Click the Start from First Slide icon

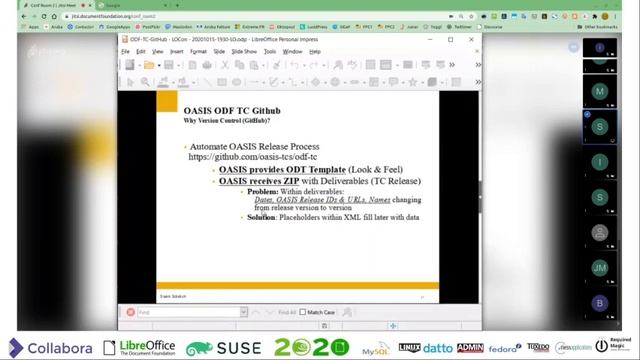(x=426, y=65)
